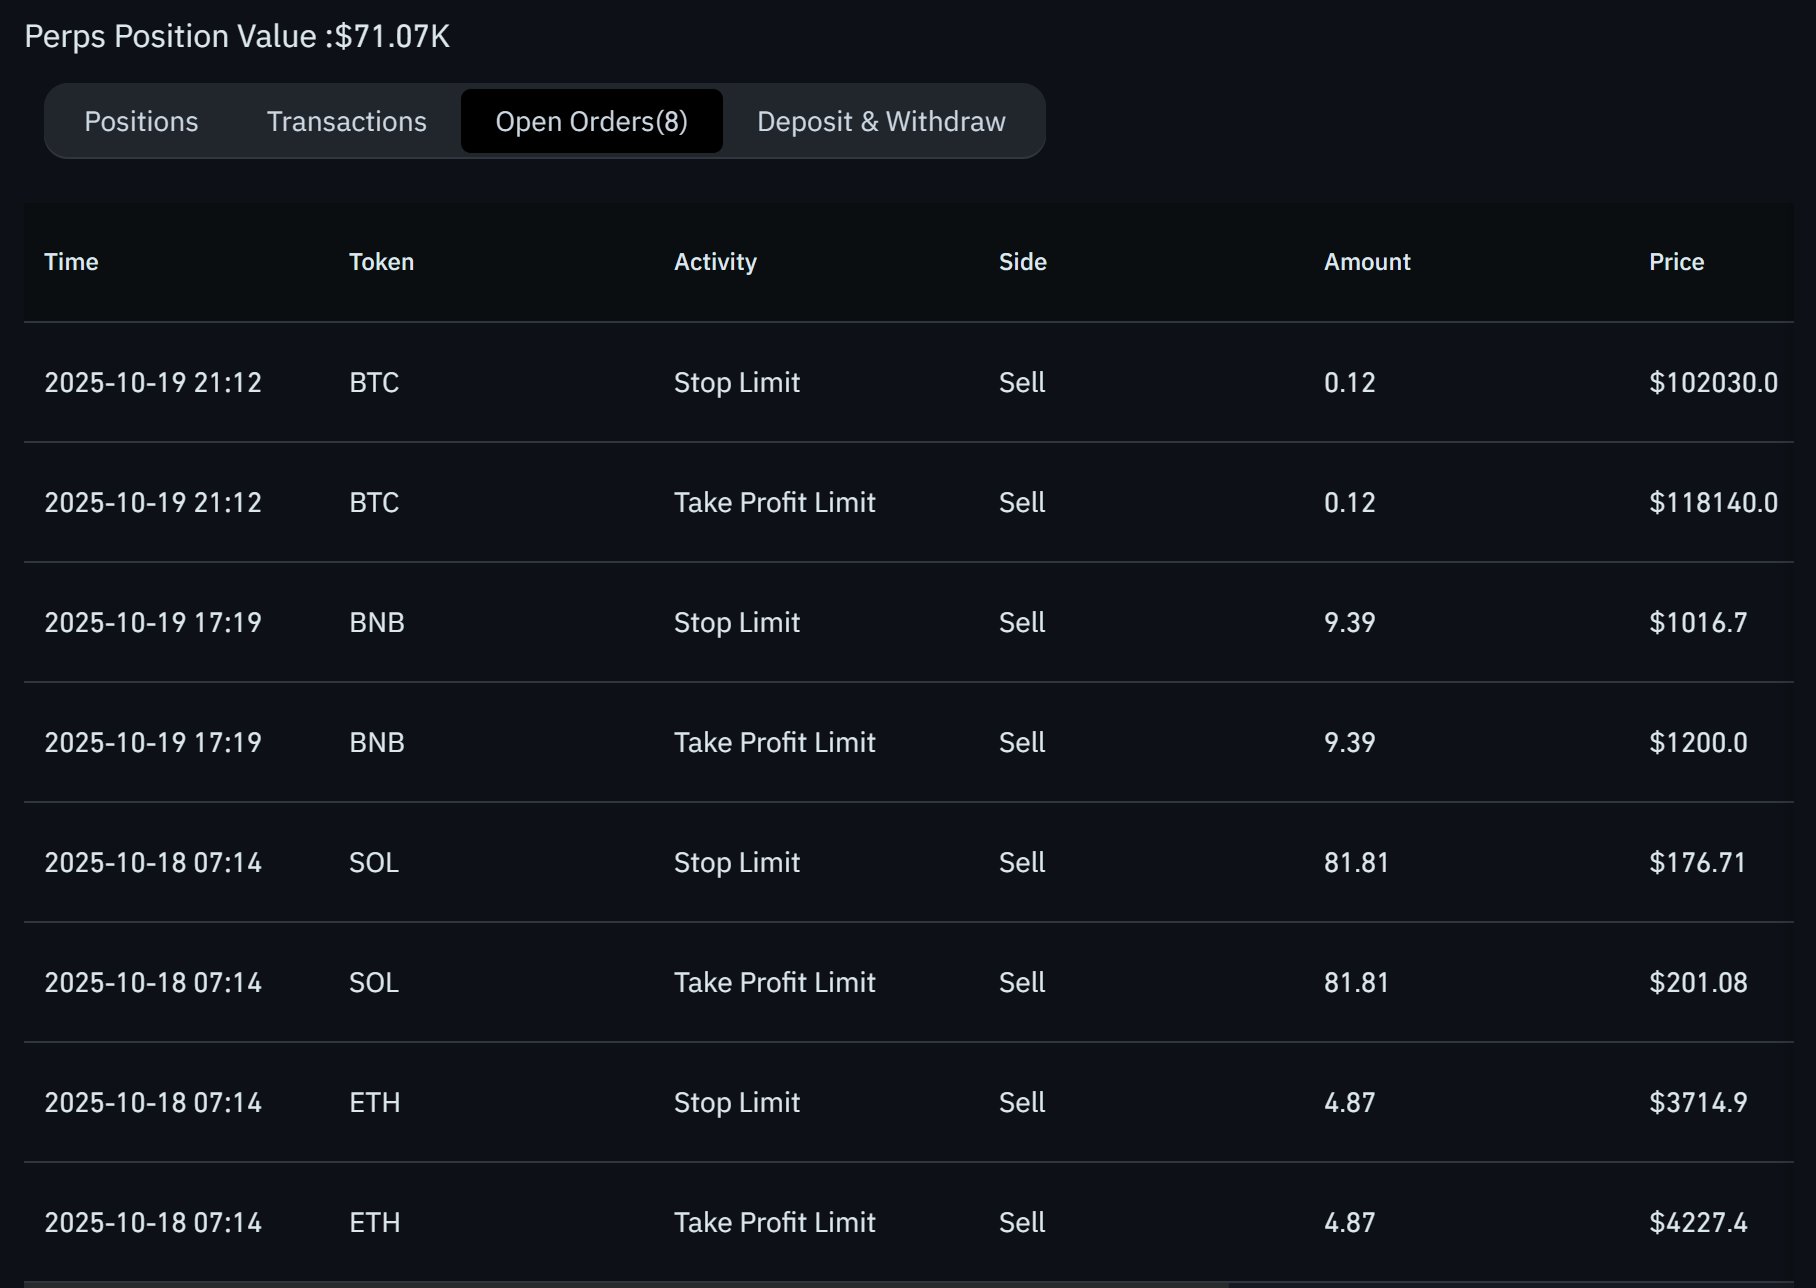Select the SOL take profit price $201.08

coord(1698,983)
